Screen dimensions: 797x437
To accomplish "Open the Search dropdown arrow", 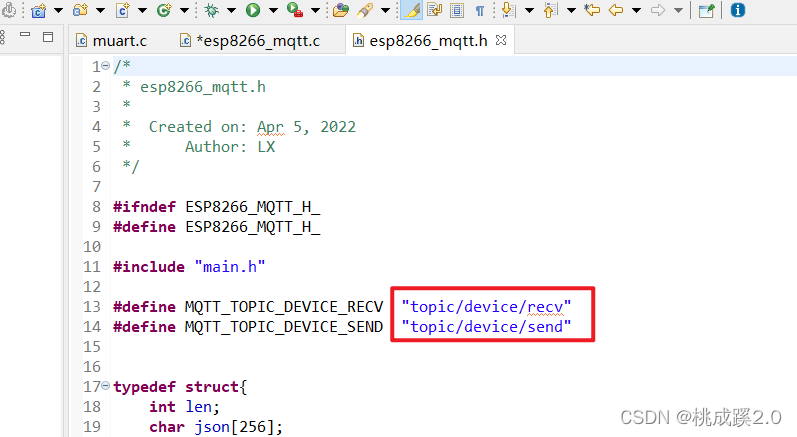I will point(385,10).
